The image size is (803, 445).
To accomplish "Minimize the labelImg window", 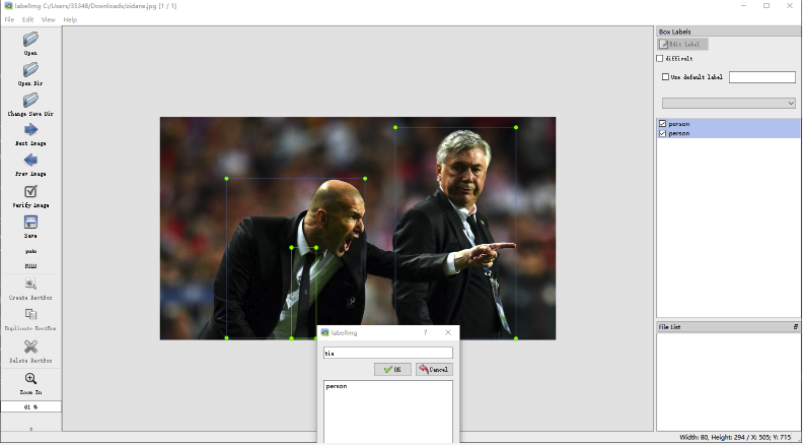I will point(743,6).
